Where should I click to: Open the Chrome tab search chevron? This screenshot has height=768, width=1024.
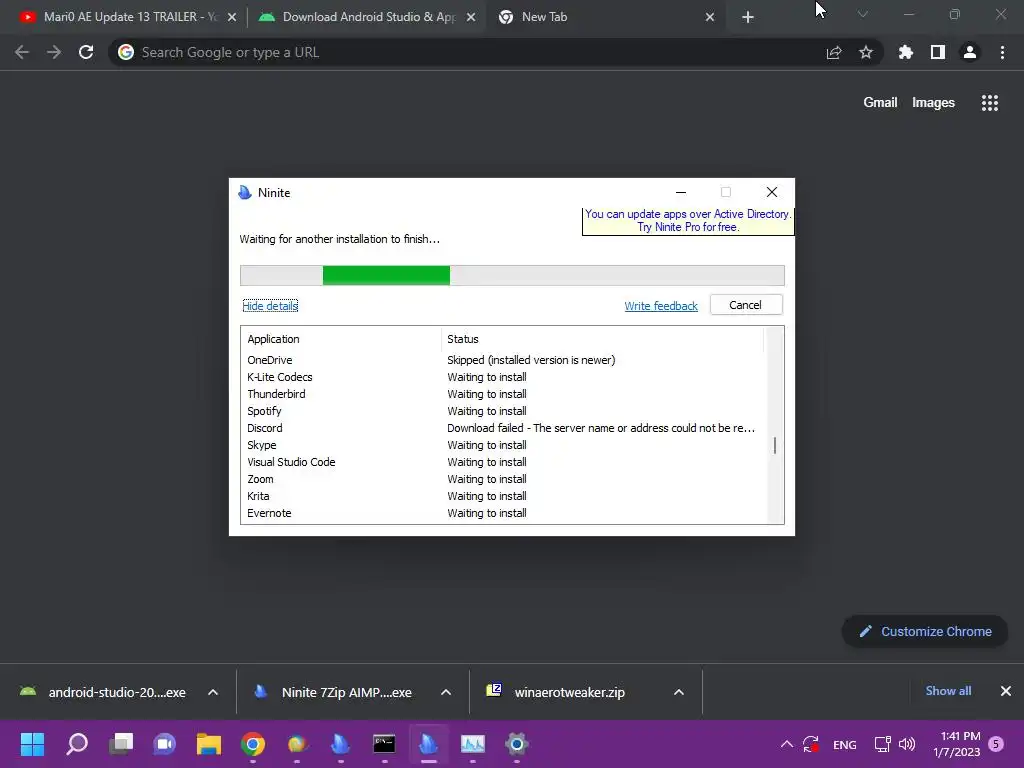pyautogui.click(x=863, y=14)
